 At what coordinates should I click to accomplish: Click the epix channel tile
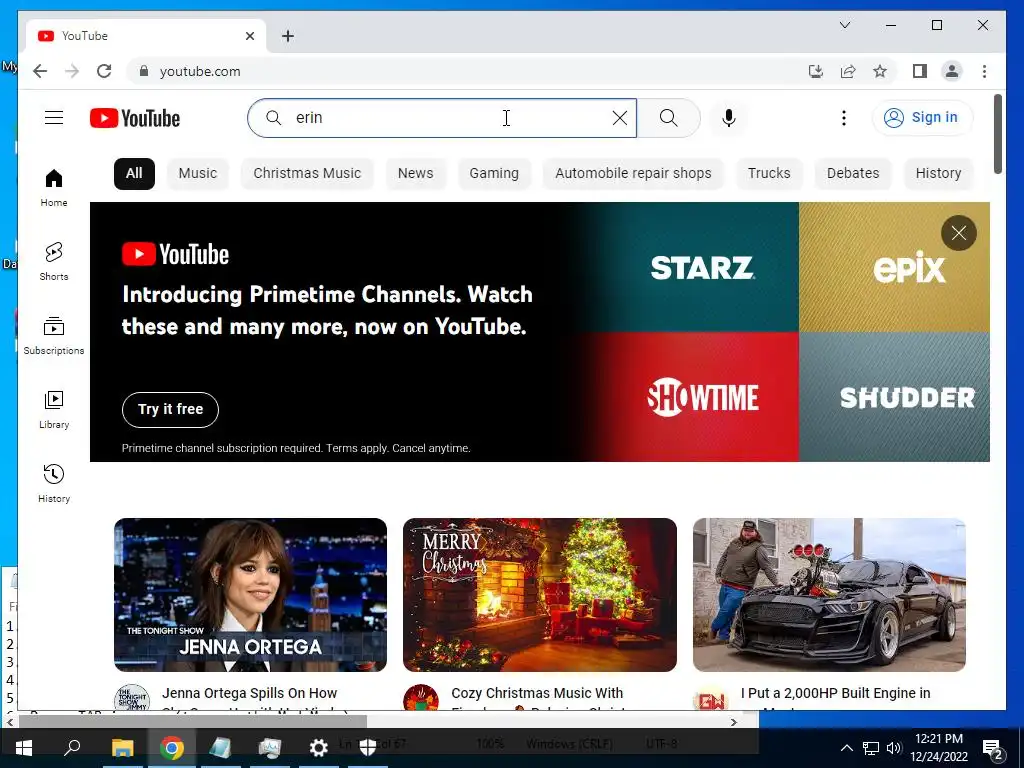(x=894, y=267)
